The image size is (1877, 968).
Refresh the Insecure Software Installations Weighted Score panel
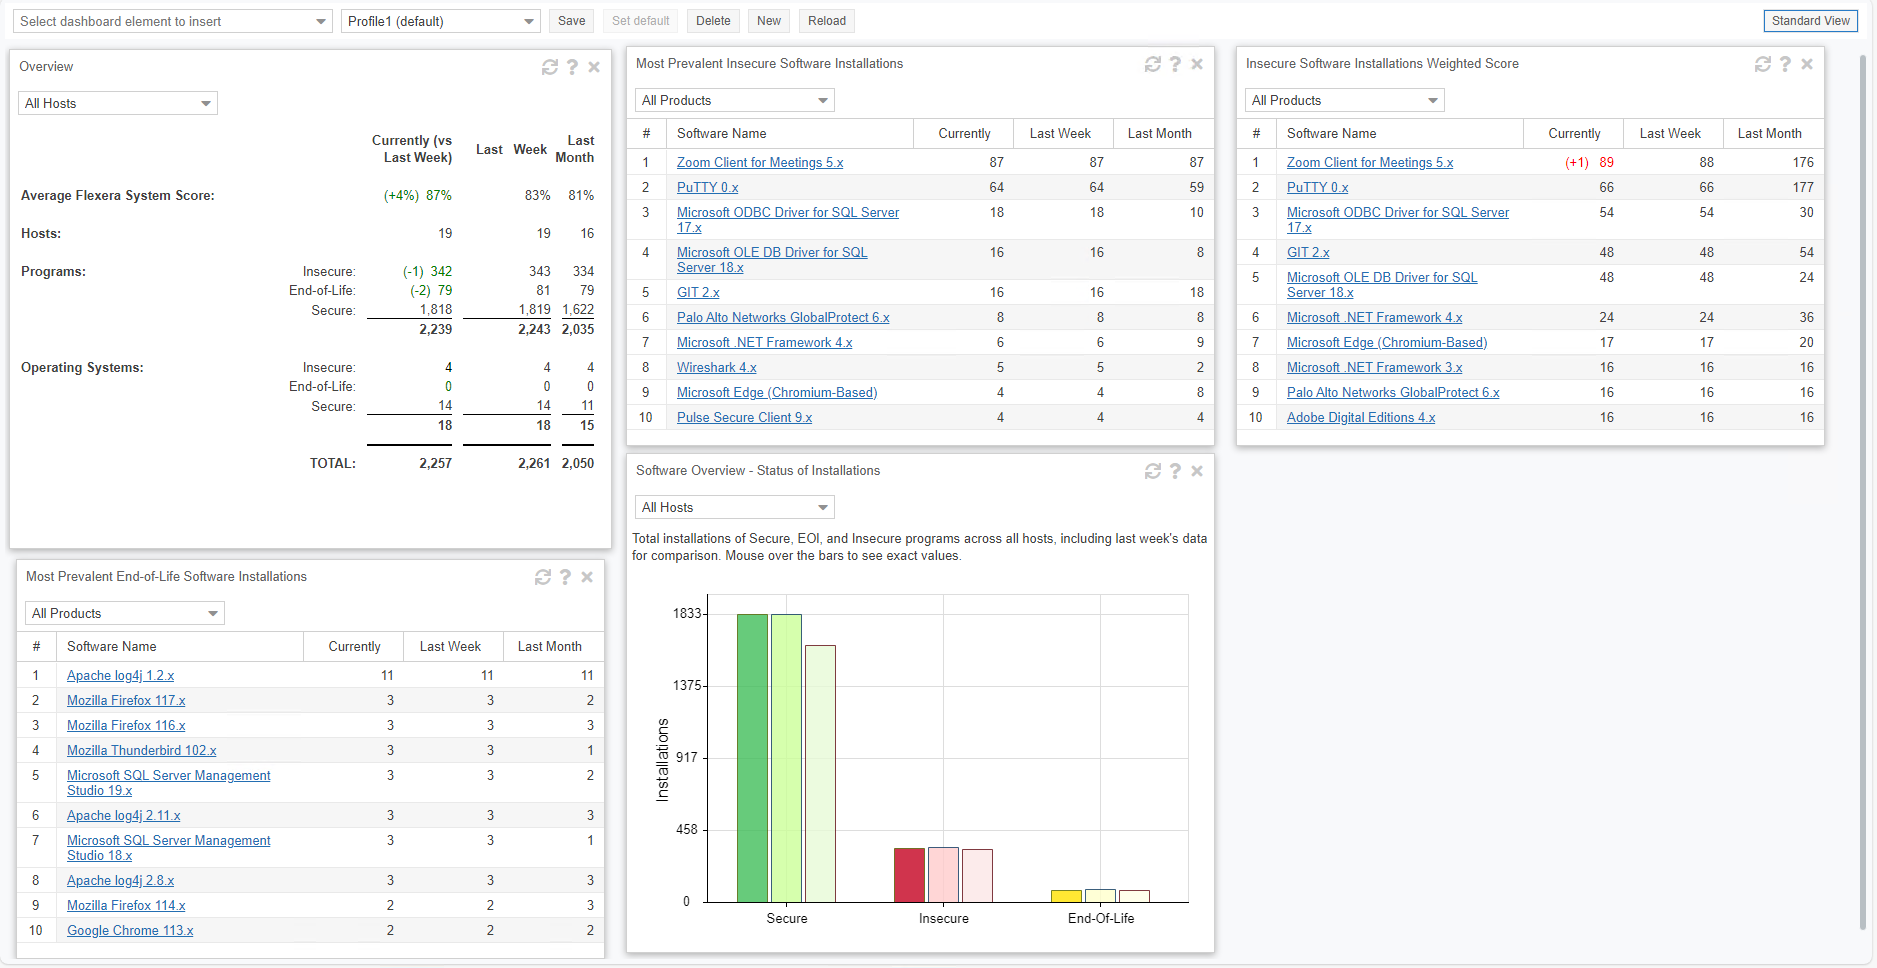(1762, 64)
